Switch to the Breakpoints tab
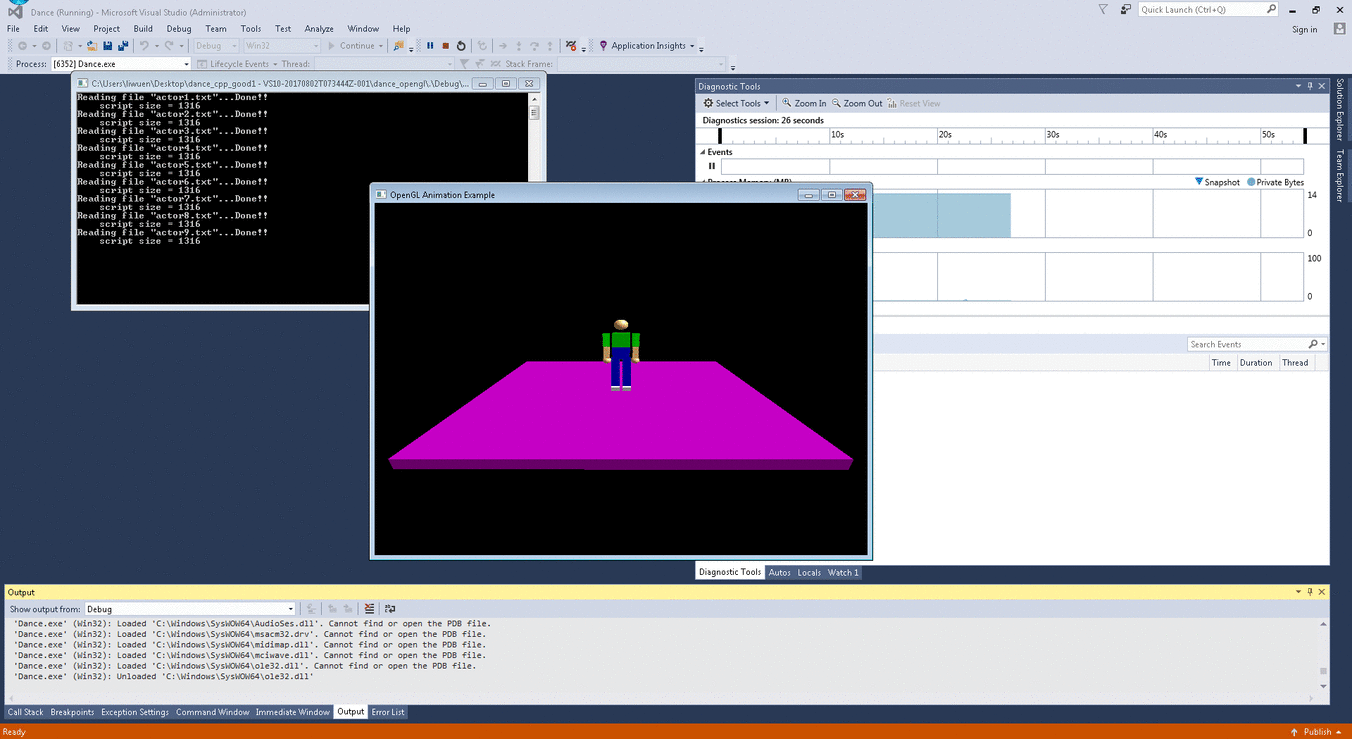This screenshot has height=739, width=1352. pos(72,712)
